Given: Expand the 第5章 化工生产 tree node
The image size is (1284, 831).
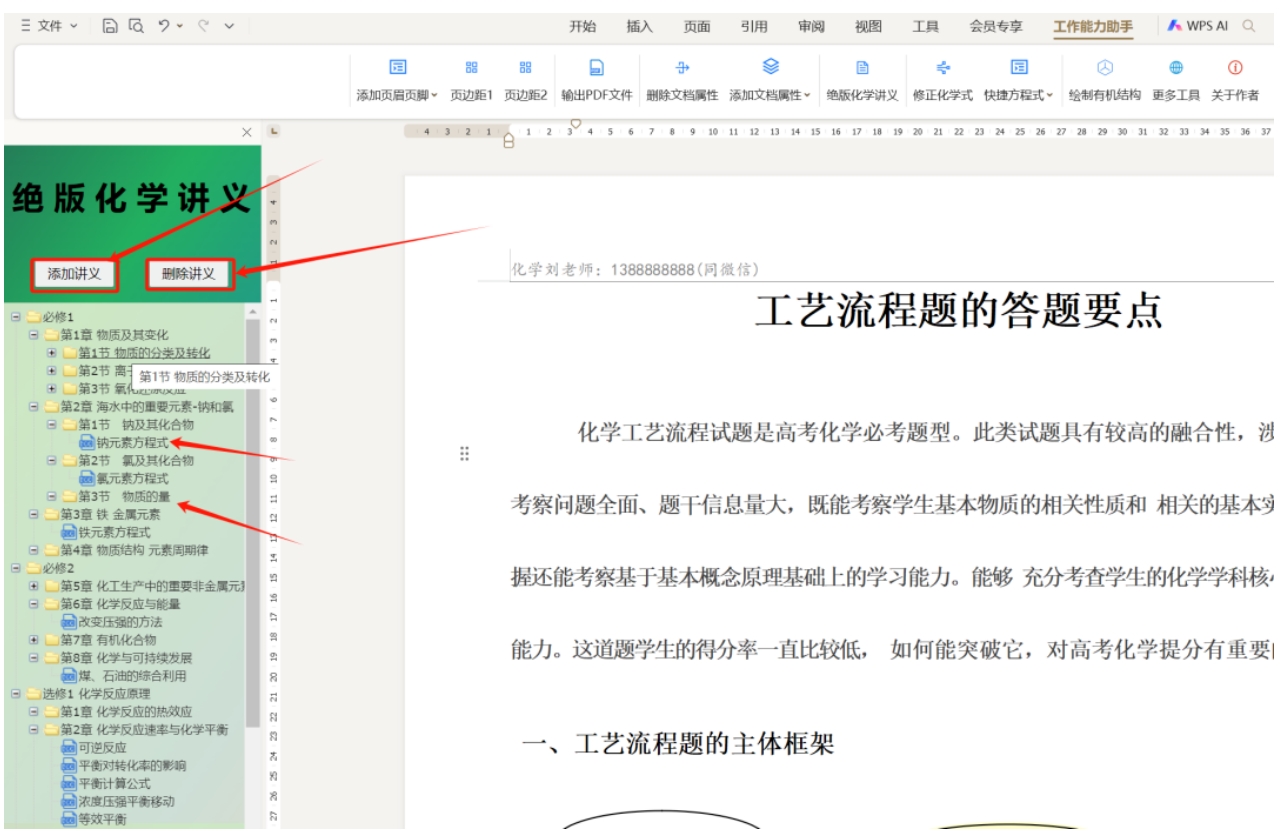Looking at the screenshot, I should [35, 586].
